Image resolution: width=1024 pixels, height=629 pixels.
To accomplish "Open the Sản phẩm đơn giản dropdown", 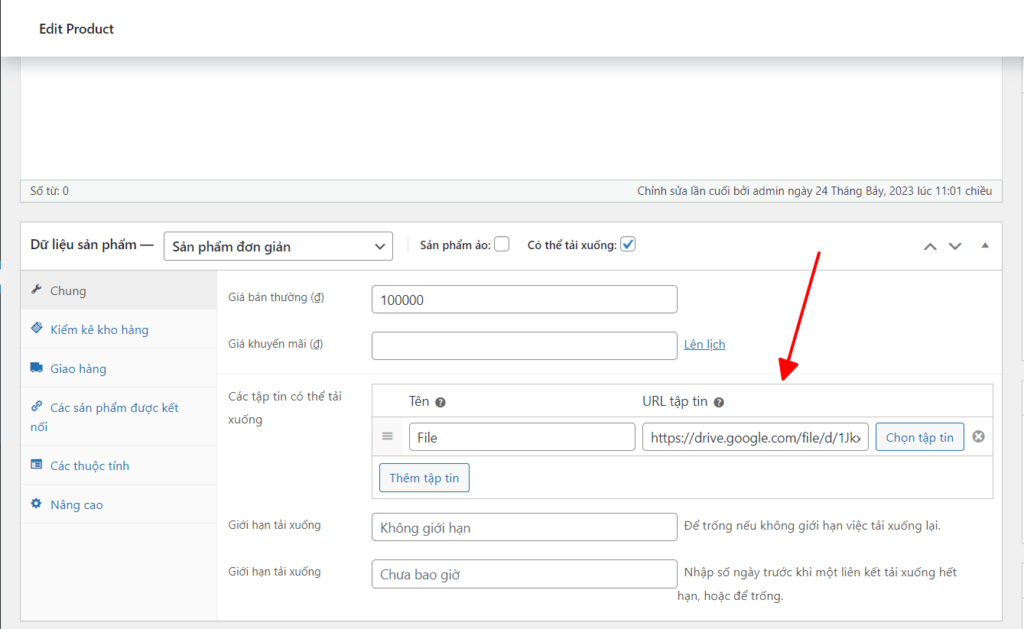I will point(278,246).
